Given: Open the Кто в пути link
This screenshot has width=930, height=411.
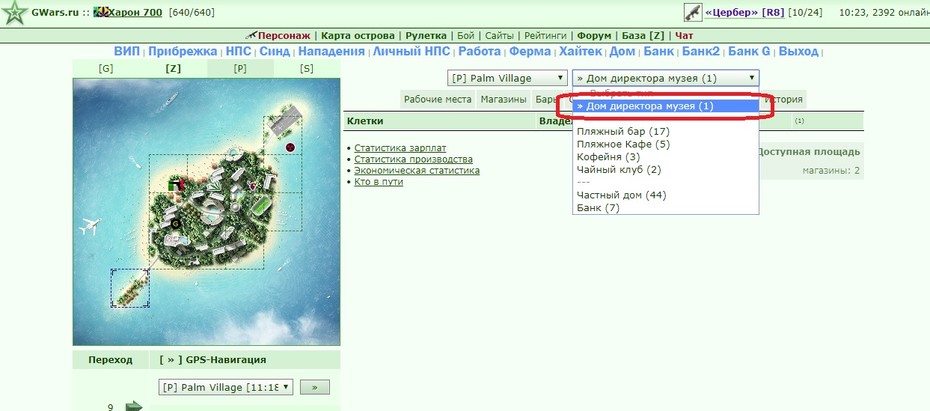Looking at the screenshot, I should 378,181.
